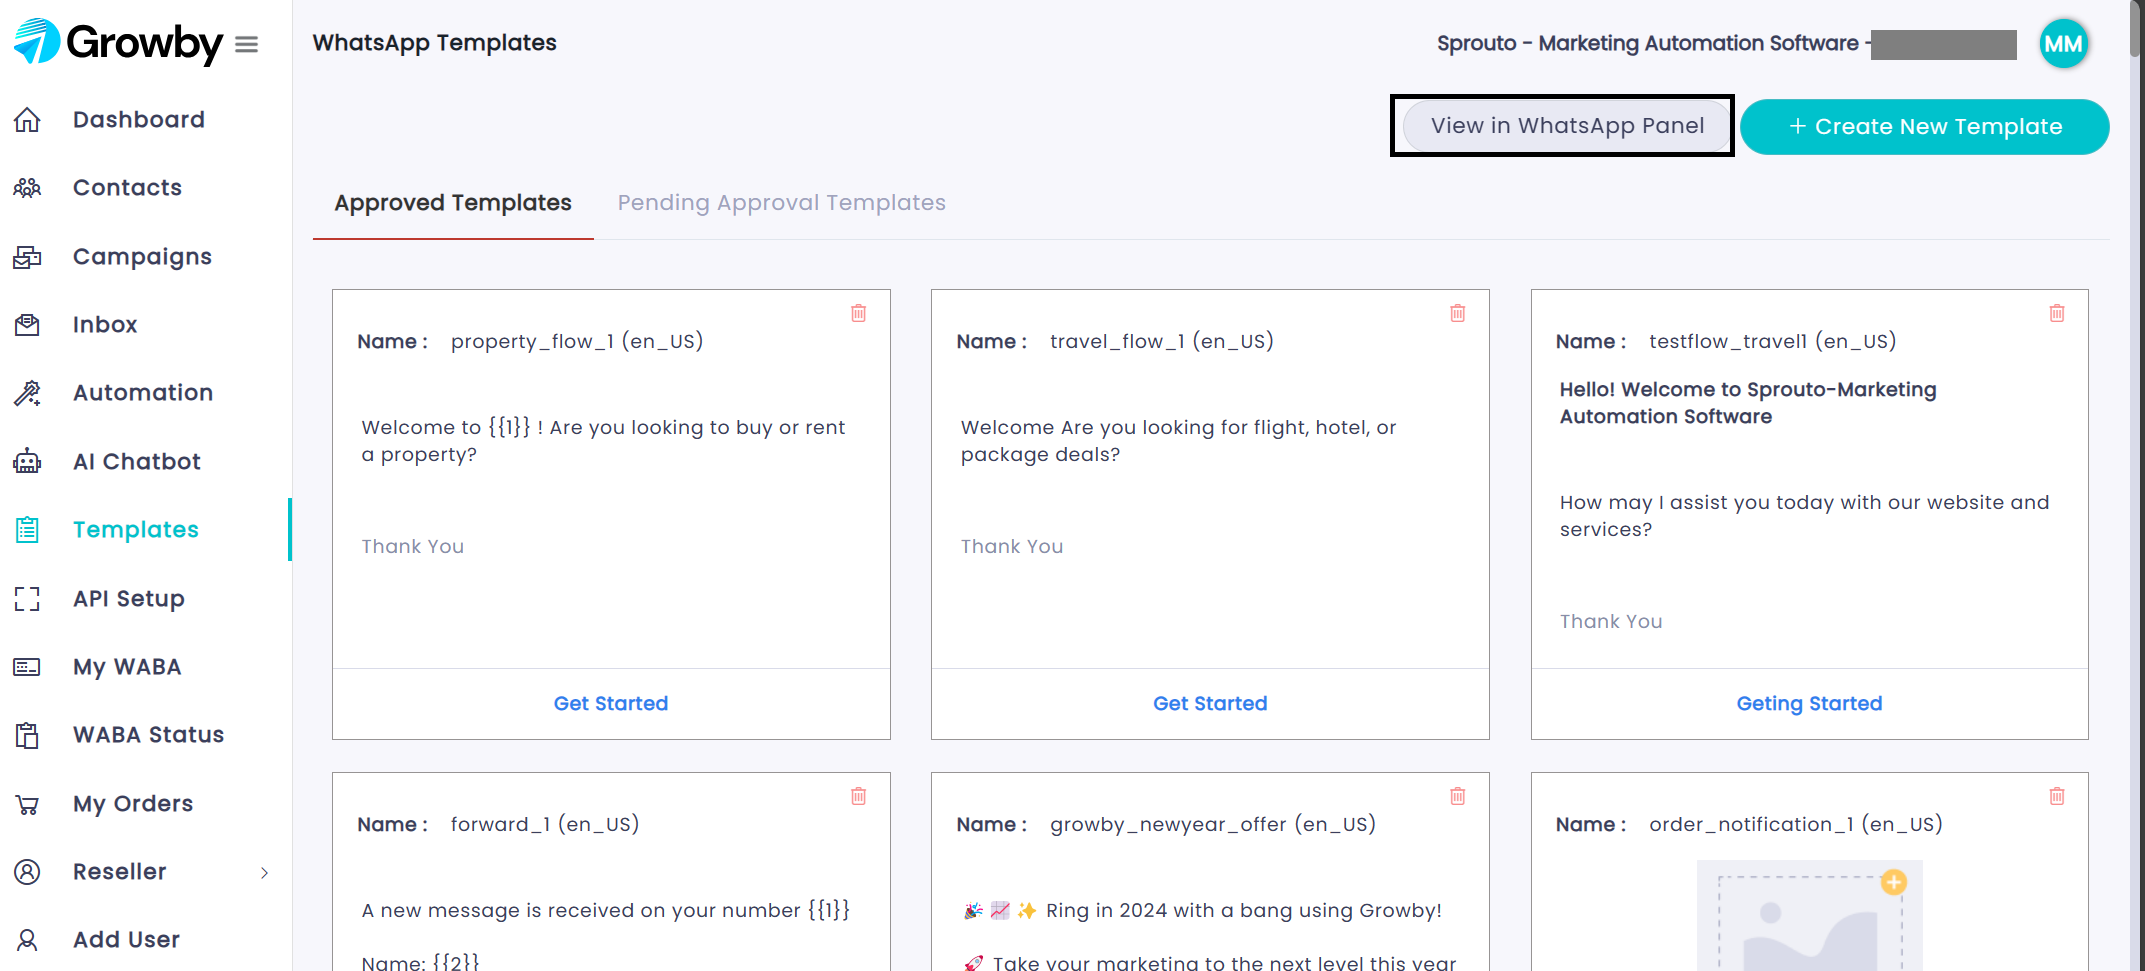Viewport: 2145px width, 971px height.
Task: Open Add User page
Action: (x=126, y=940)
